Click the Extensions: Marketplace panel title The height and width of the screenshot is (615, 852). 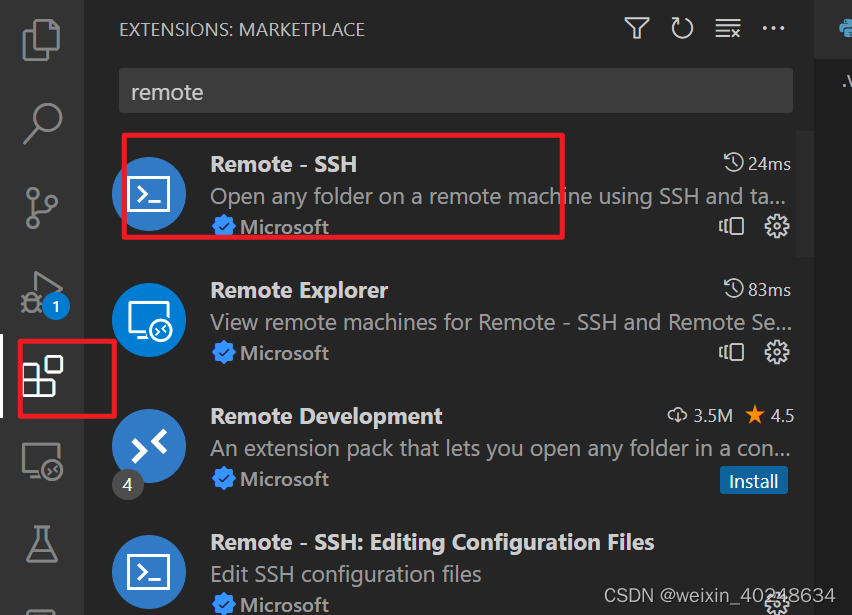242,29
